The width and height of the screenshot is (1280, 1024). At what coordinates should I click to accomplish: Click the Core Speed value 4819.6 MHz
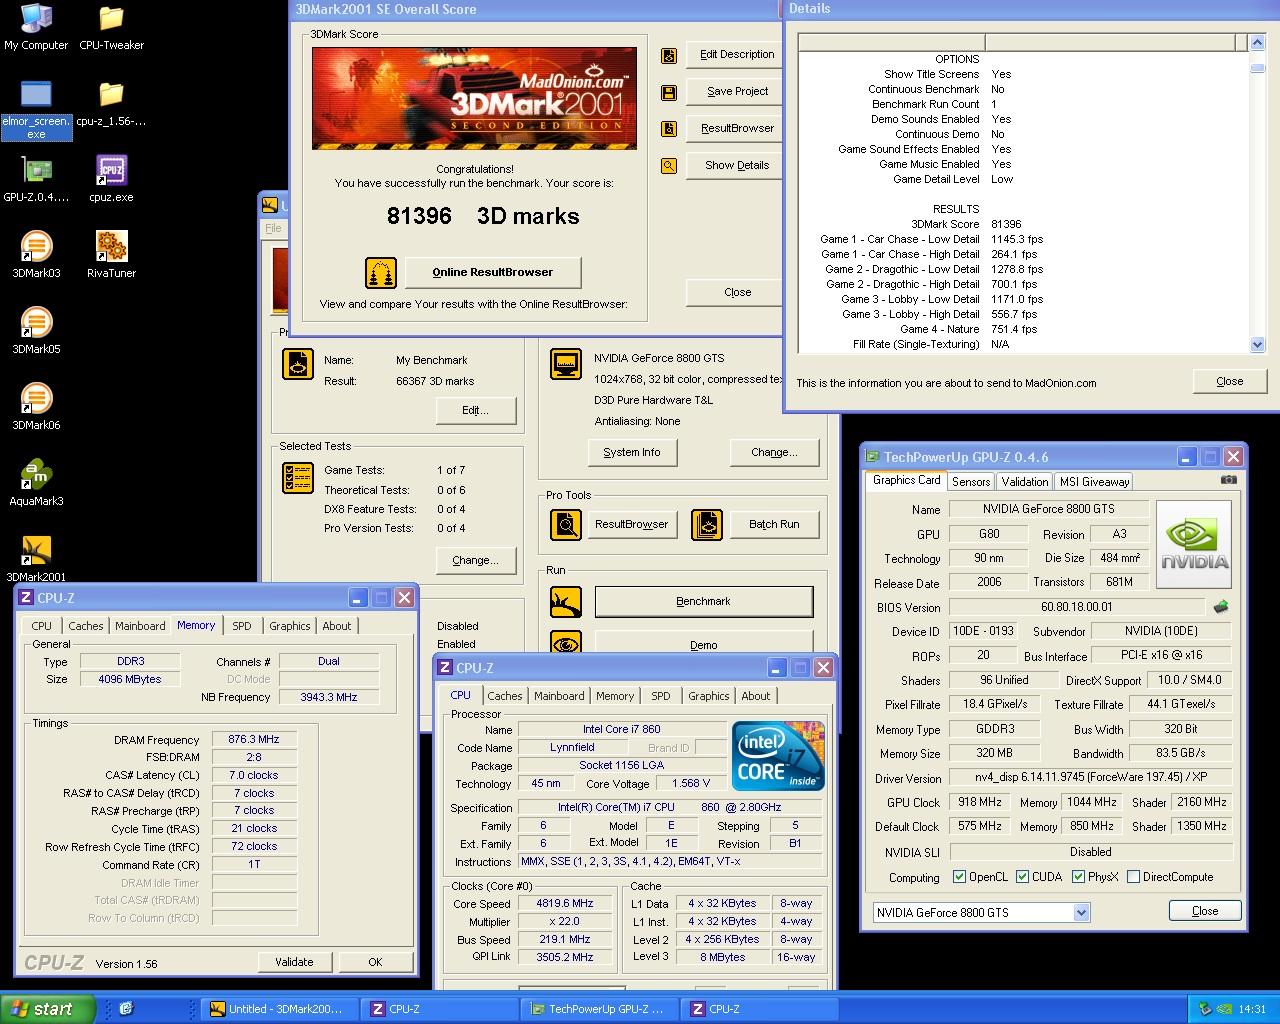(564, 903)
